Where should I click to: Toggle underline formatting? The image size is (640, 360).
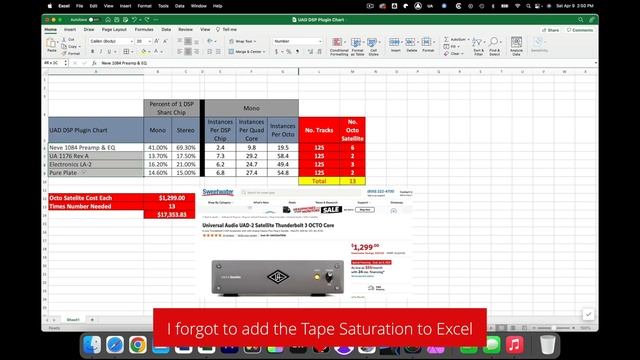click(109, 52)
